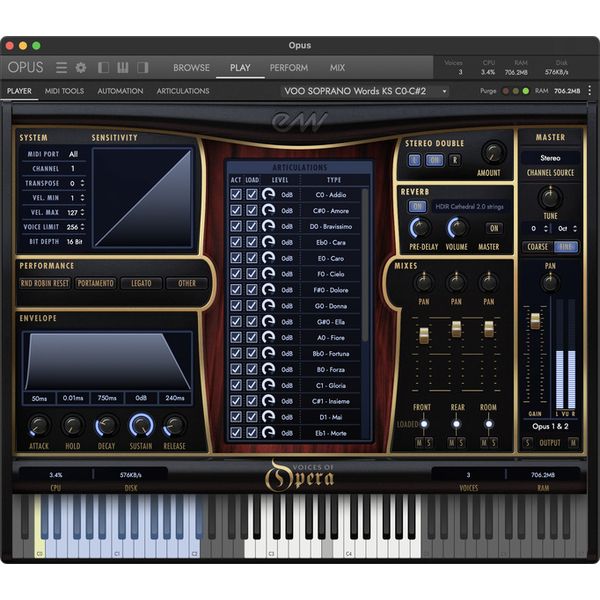600x600 pixels.
Task: Open the AUTOMATION sub-tab
Action: [x=120, y=91]
